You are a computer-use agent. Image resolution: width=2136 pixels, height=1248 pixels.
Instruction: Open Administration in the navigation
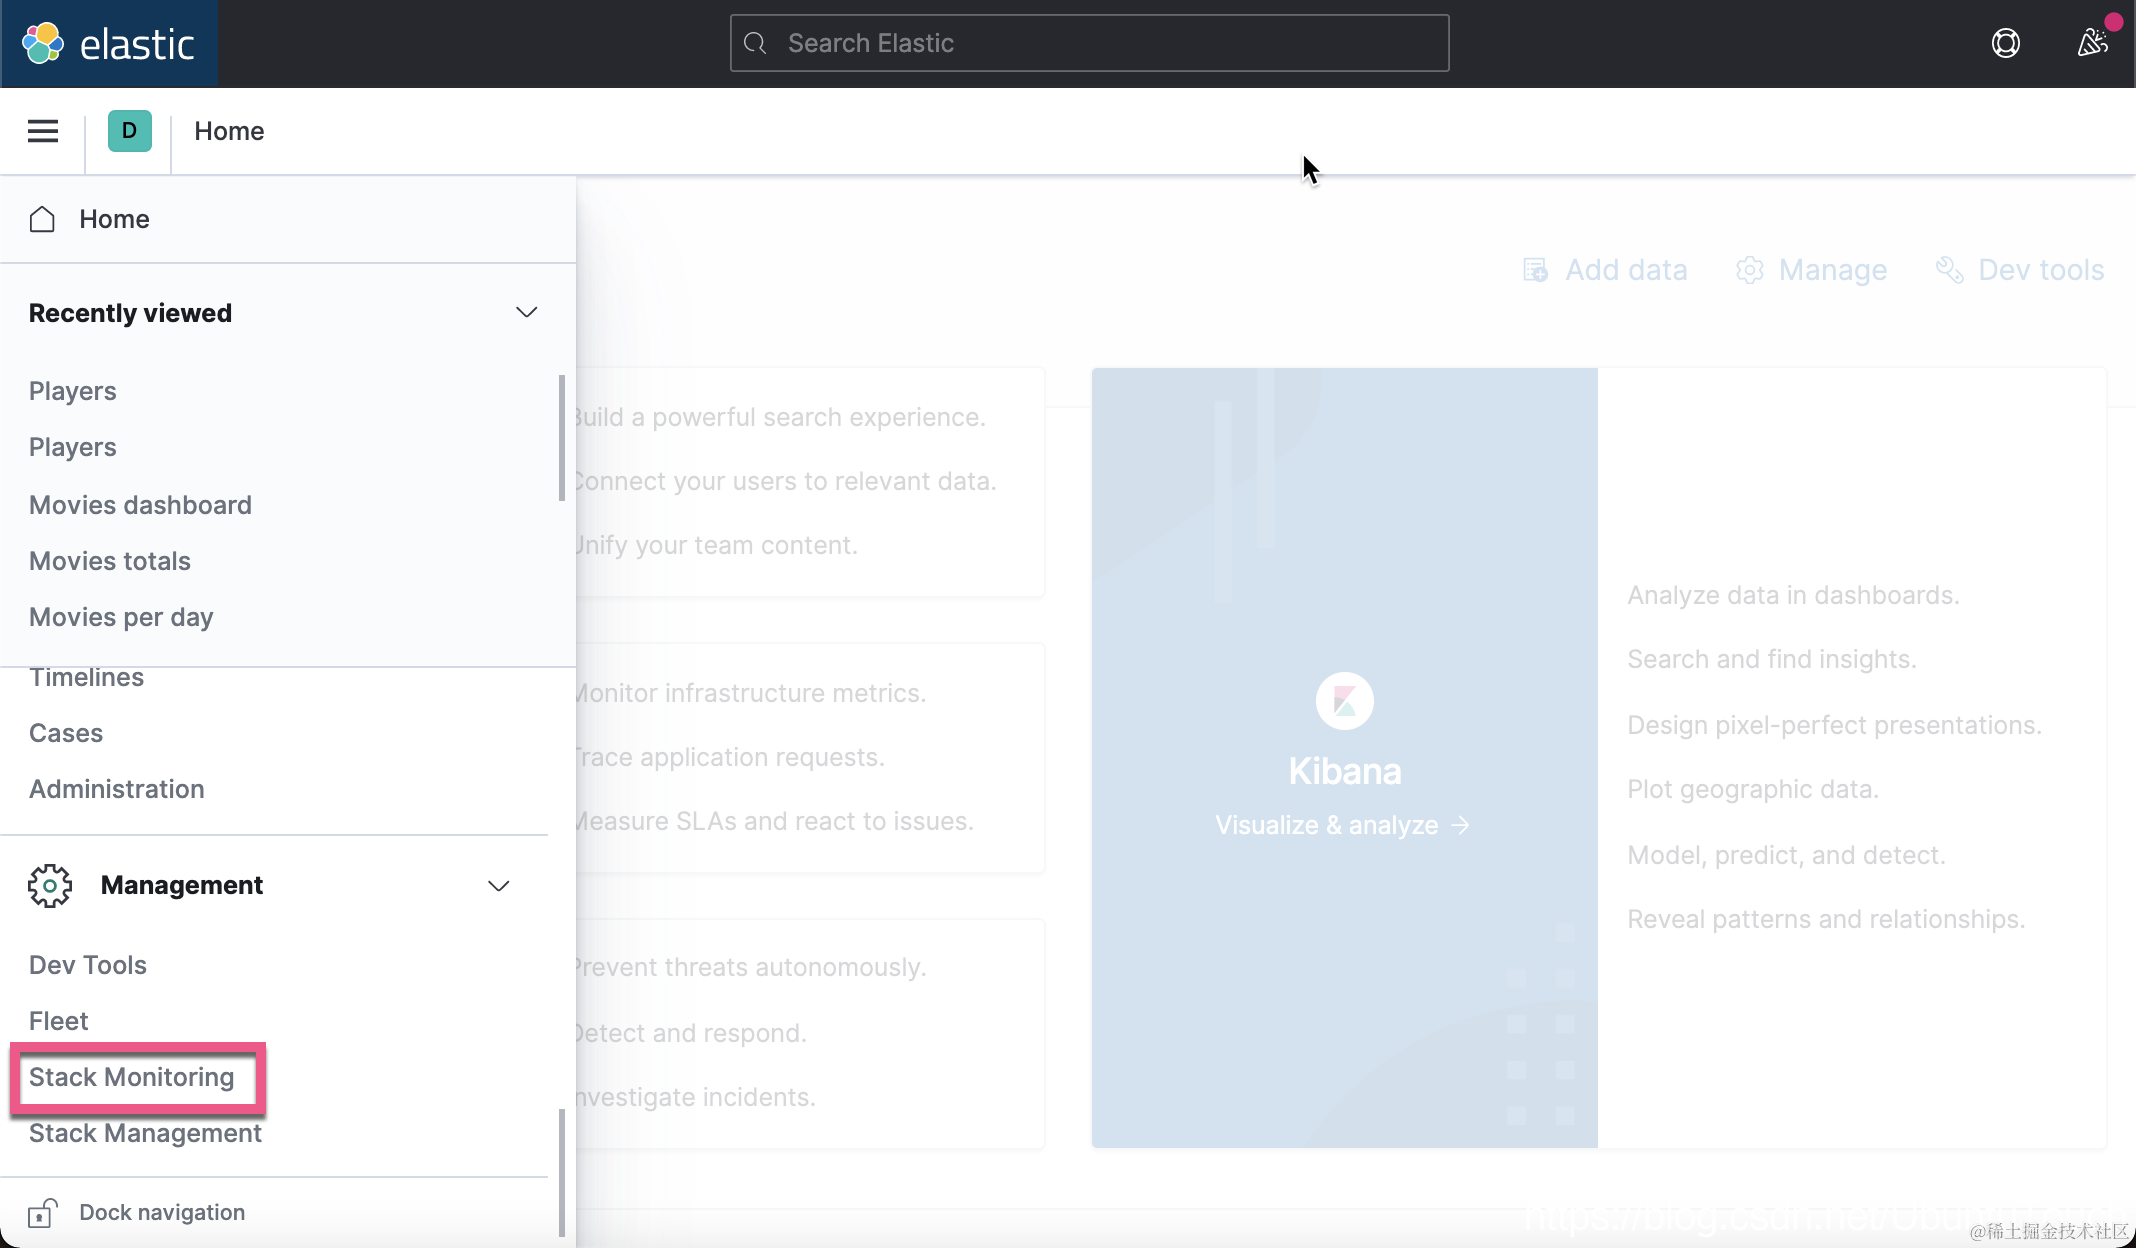coord(116,789)
